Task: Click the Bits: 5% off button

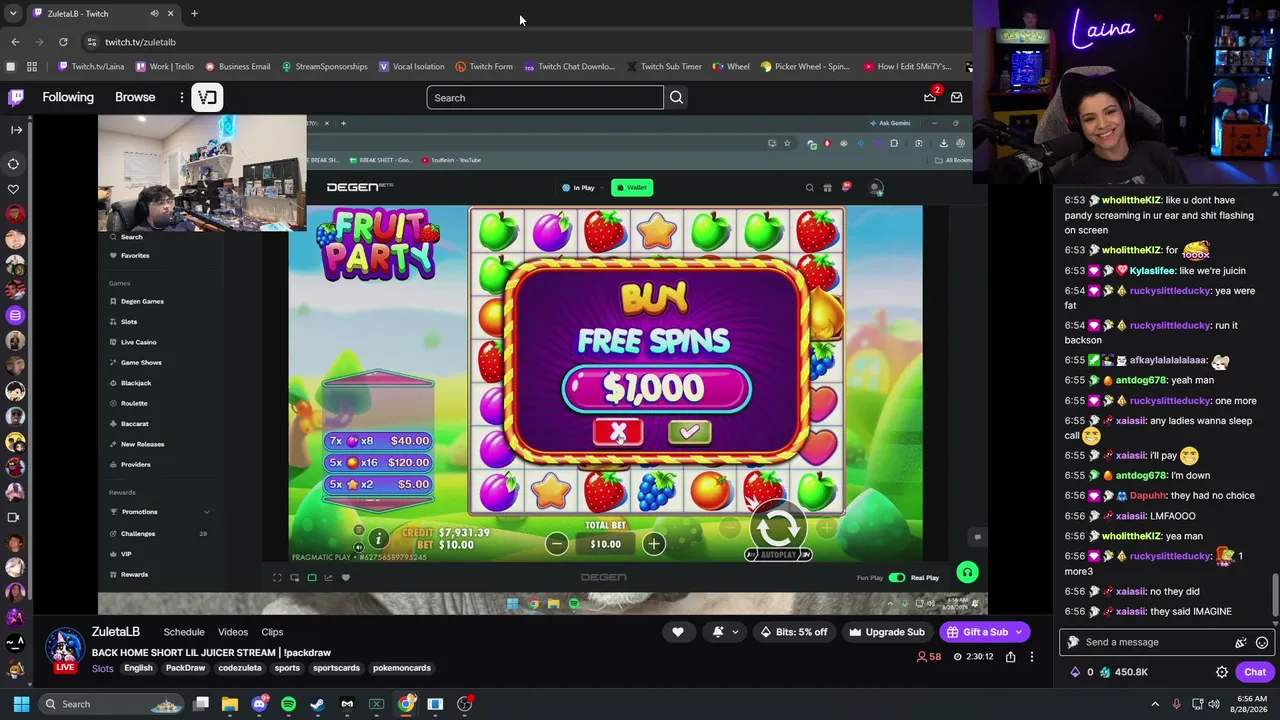Action: (794, 632)
